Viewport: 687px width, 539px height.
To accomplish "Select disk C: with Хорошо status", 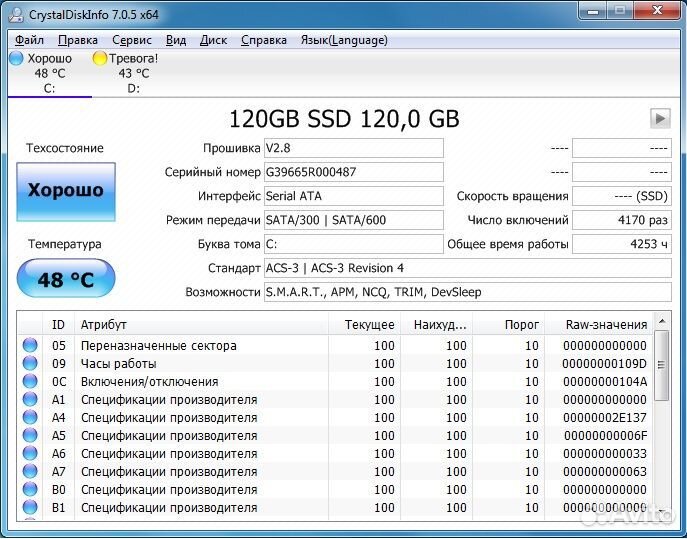I will click(49, 73).
